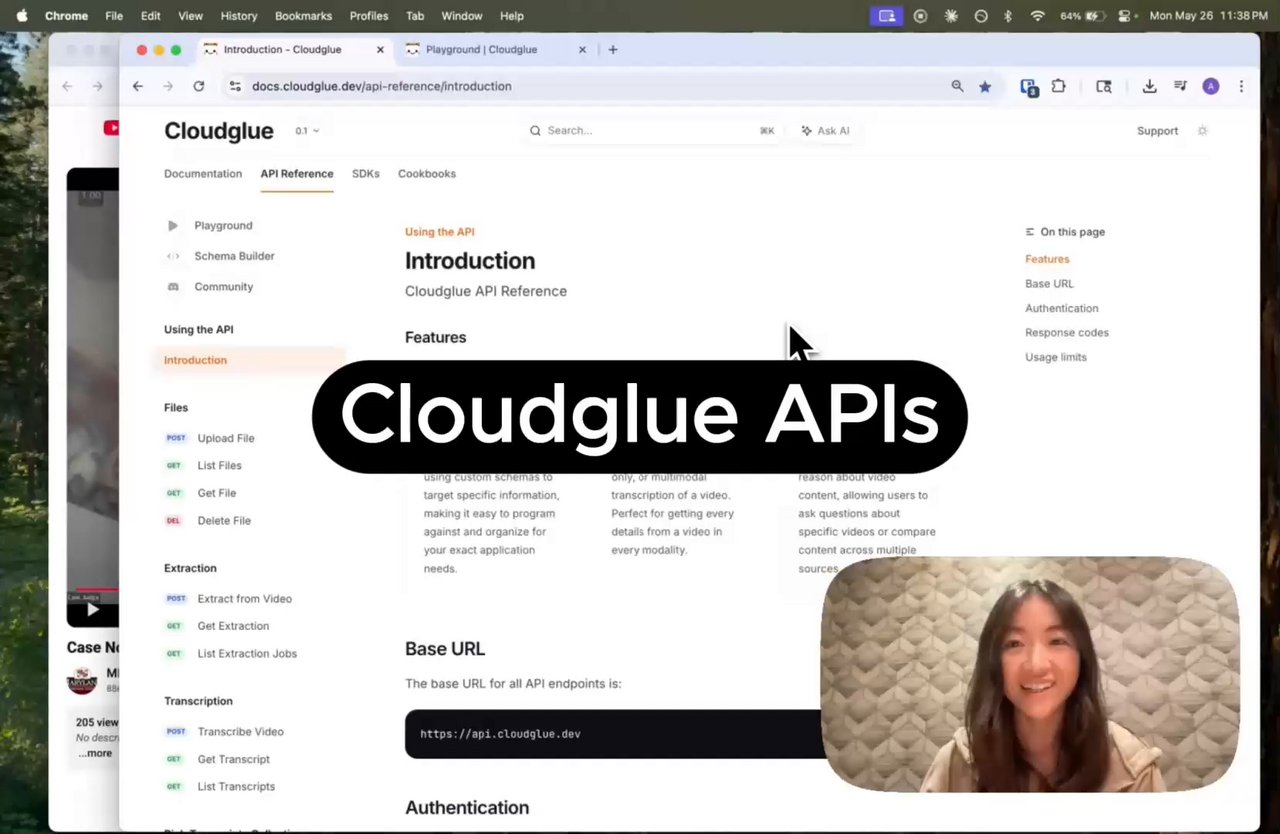
Task: Jump to Base URL in On this page
Action: (1049, 284)
